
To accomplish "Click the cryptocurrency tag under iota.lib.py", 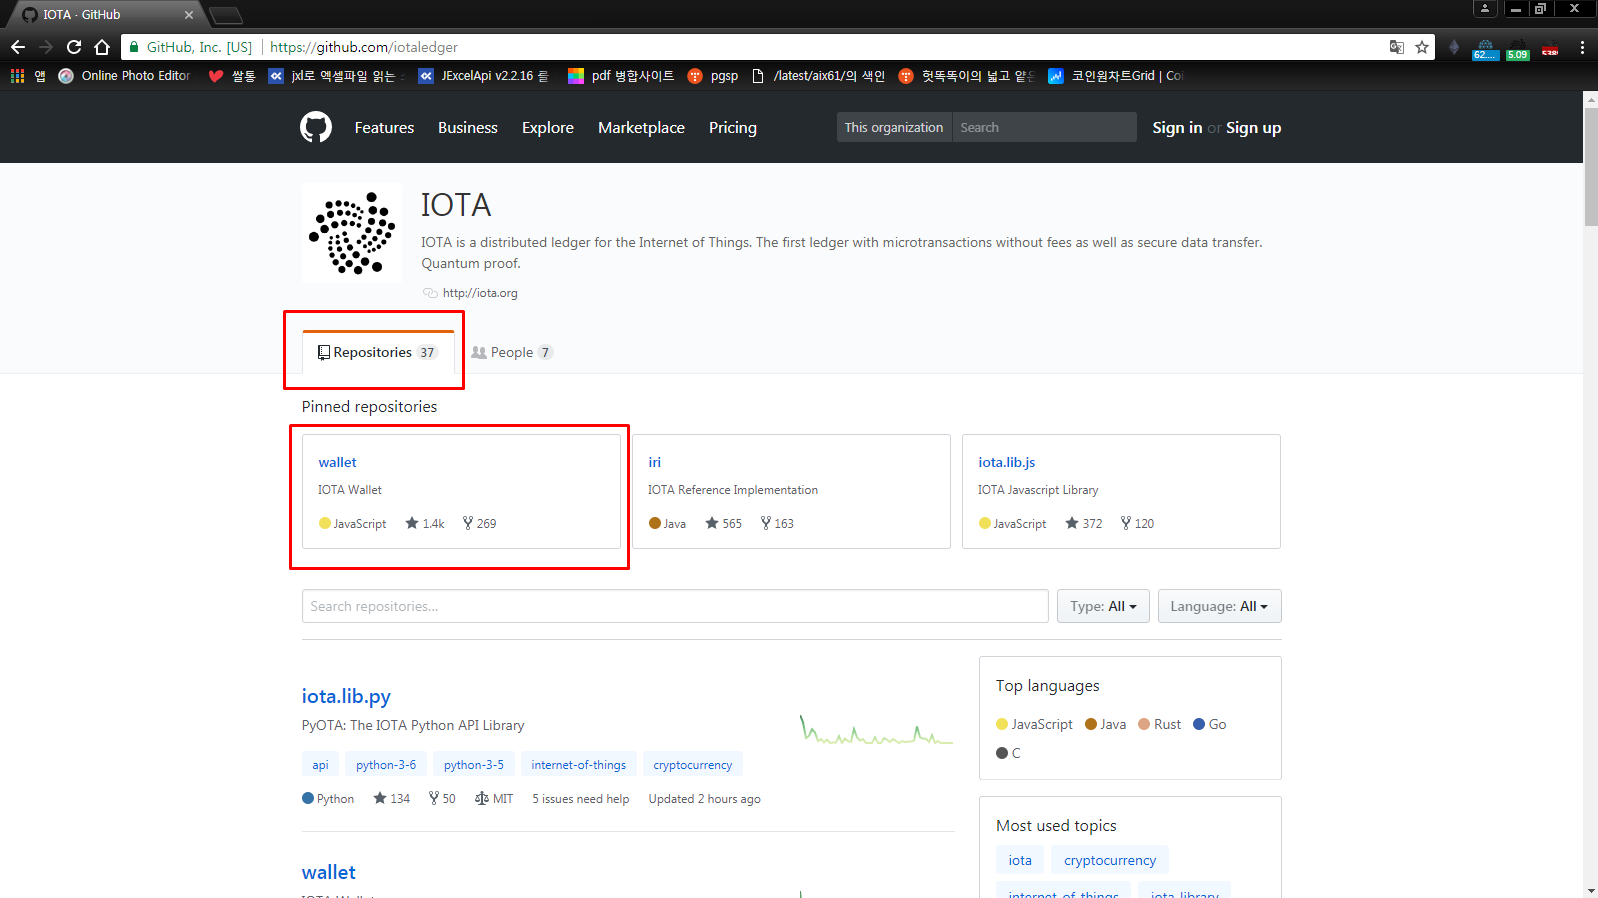I will point(693,765).
